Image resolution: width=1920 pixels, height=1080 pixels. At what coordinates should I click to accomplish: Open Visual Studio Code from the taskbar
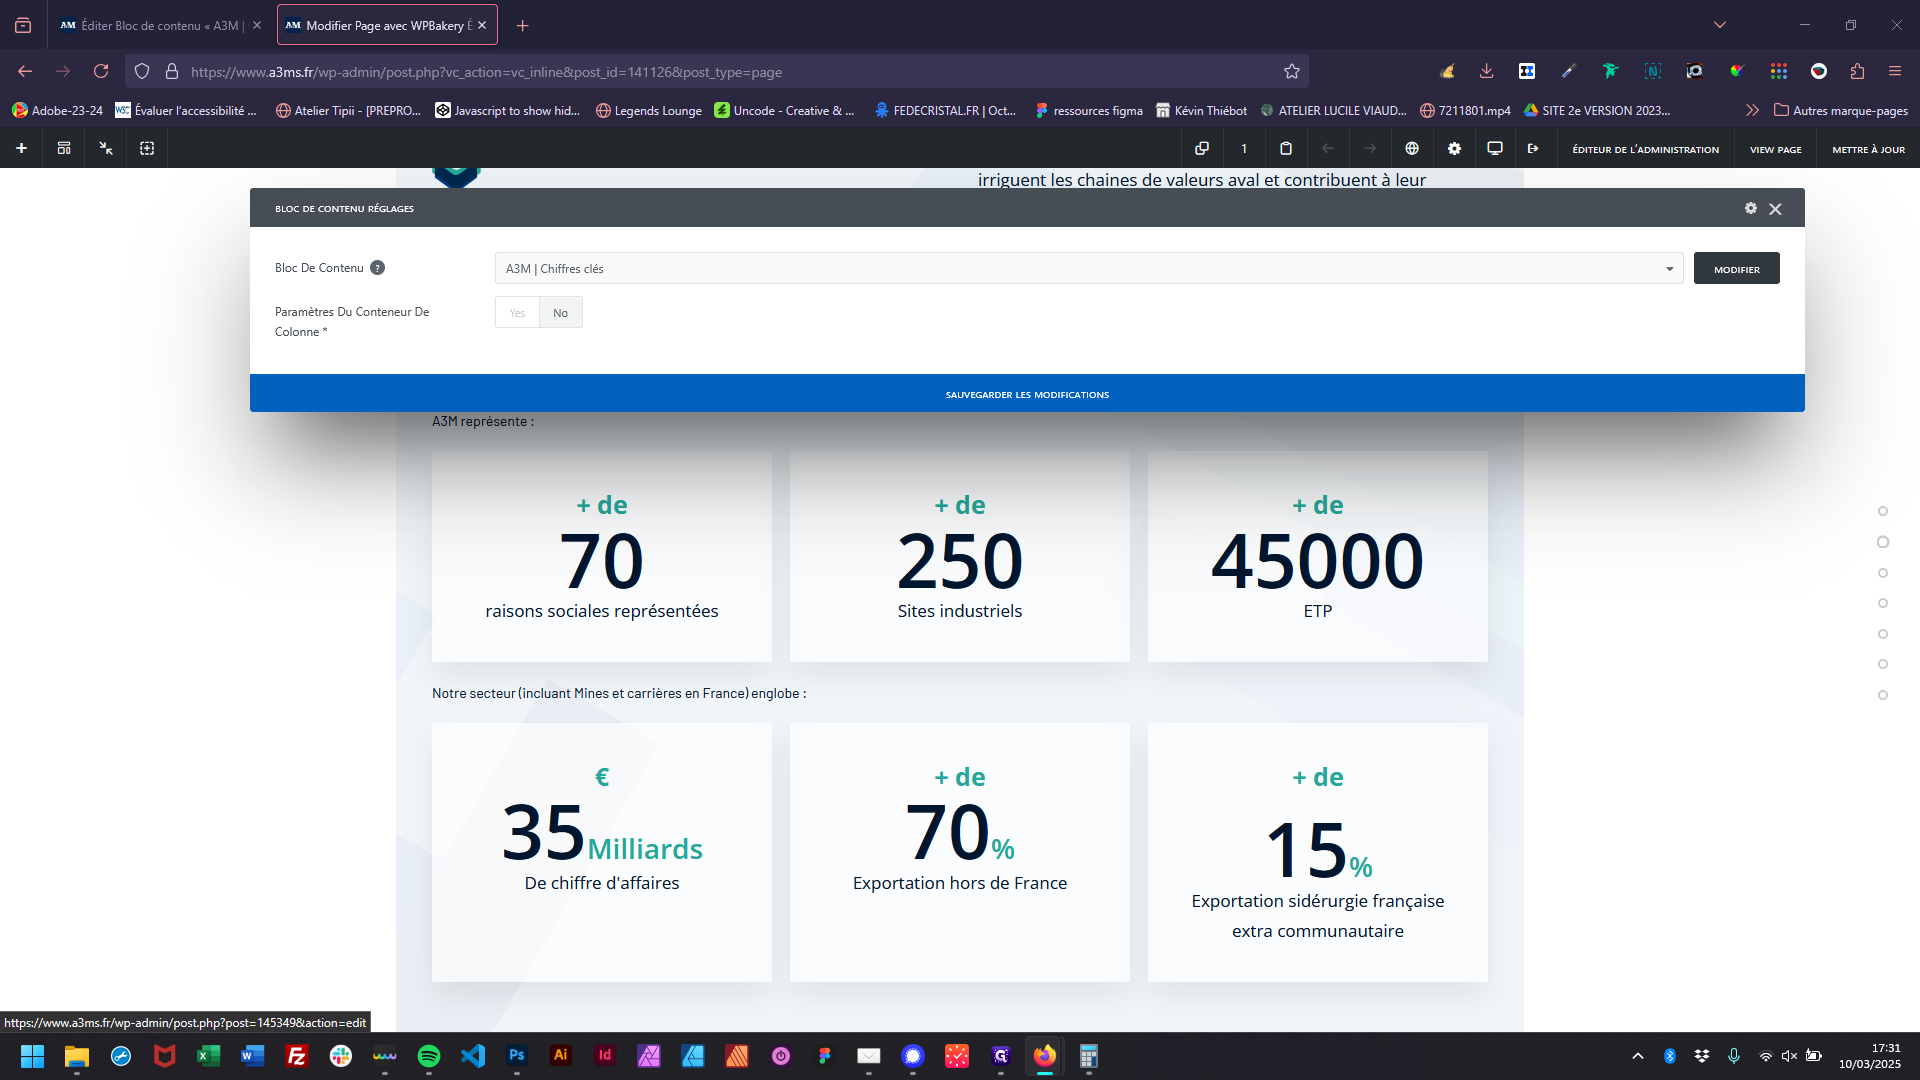(x=473, y=1055)
